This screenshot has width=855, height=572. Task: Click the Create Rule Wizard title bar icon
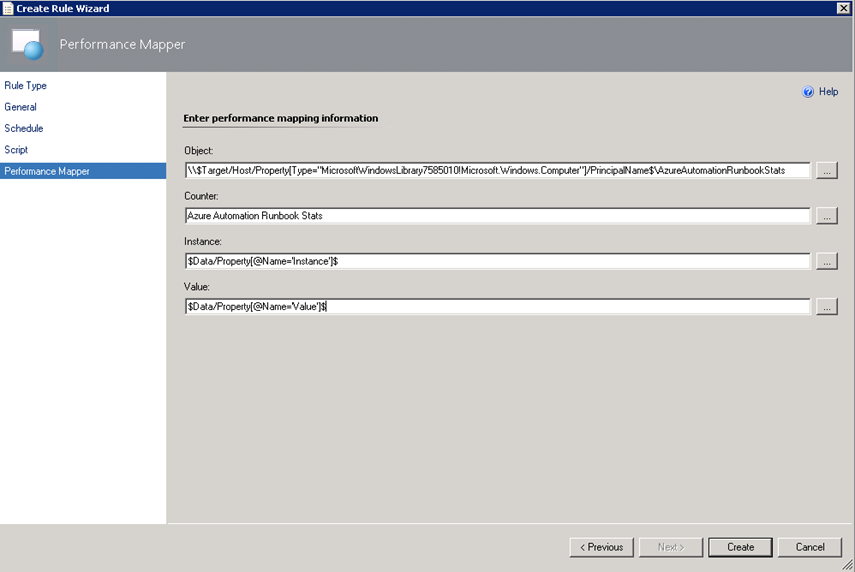click(7, 8)
